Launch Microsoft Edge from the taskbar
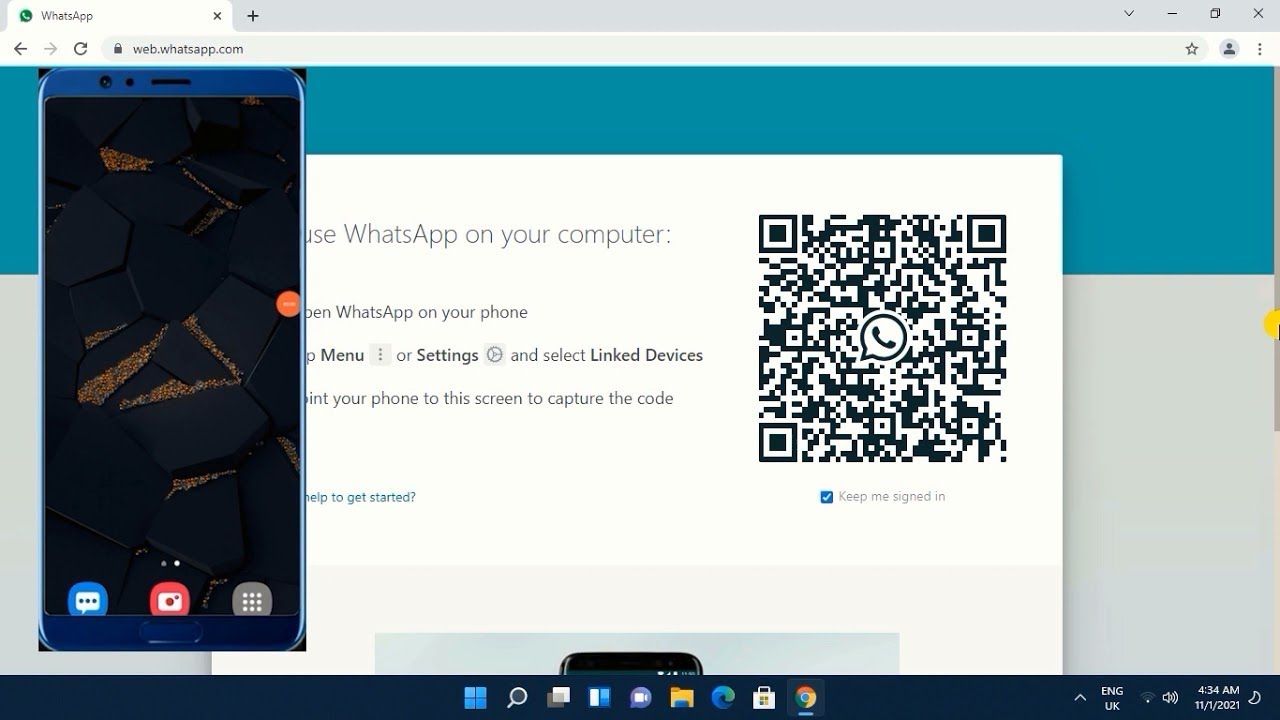 click(723, 697)
